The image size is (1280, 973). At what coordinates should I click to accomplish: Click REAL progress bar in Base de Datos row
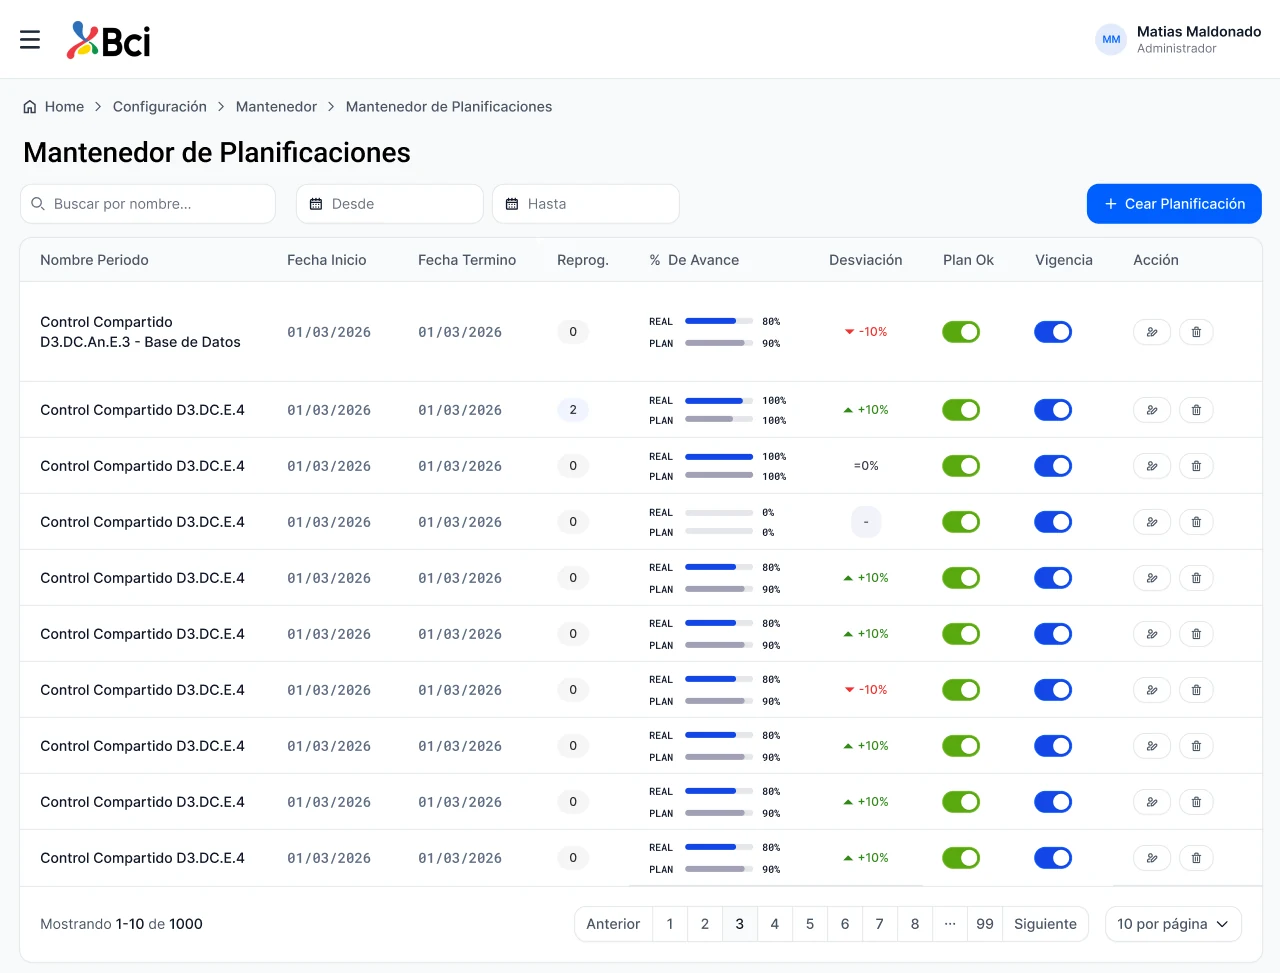click(x=719, y=321)
